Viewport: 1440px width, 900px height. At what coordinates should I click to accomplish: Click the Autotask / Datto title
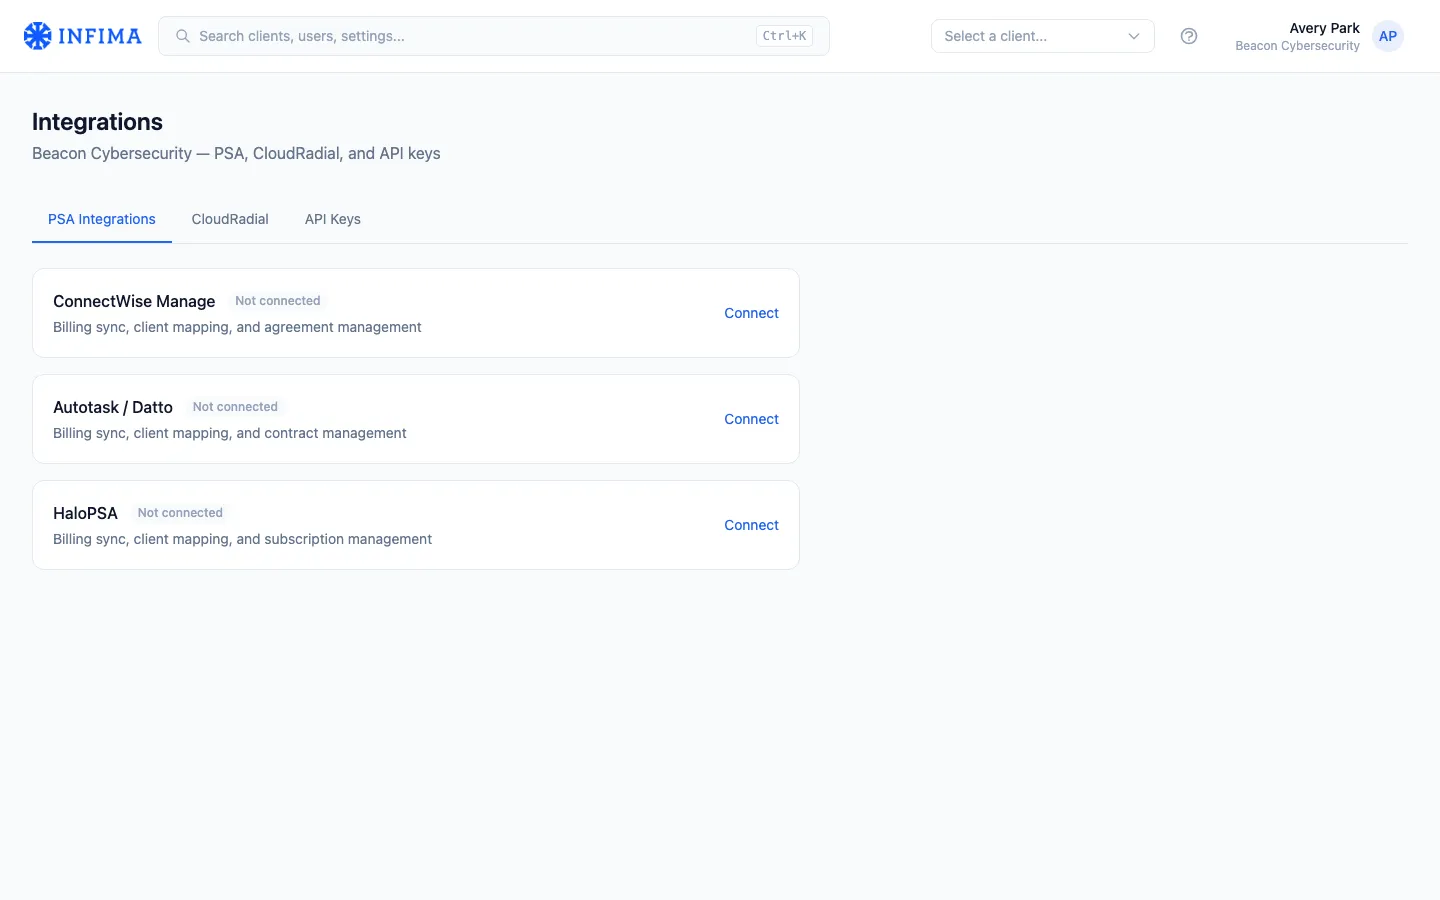click(x=113, y=407)
